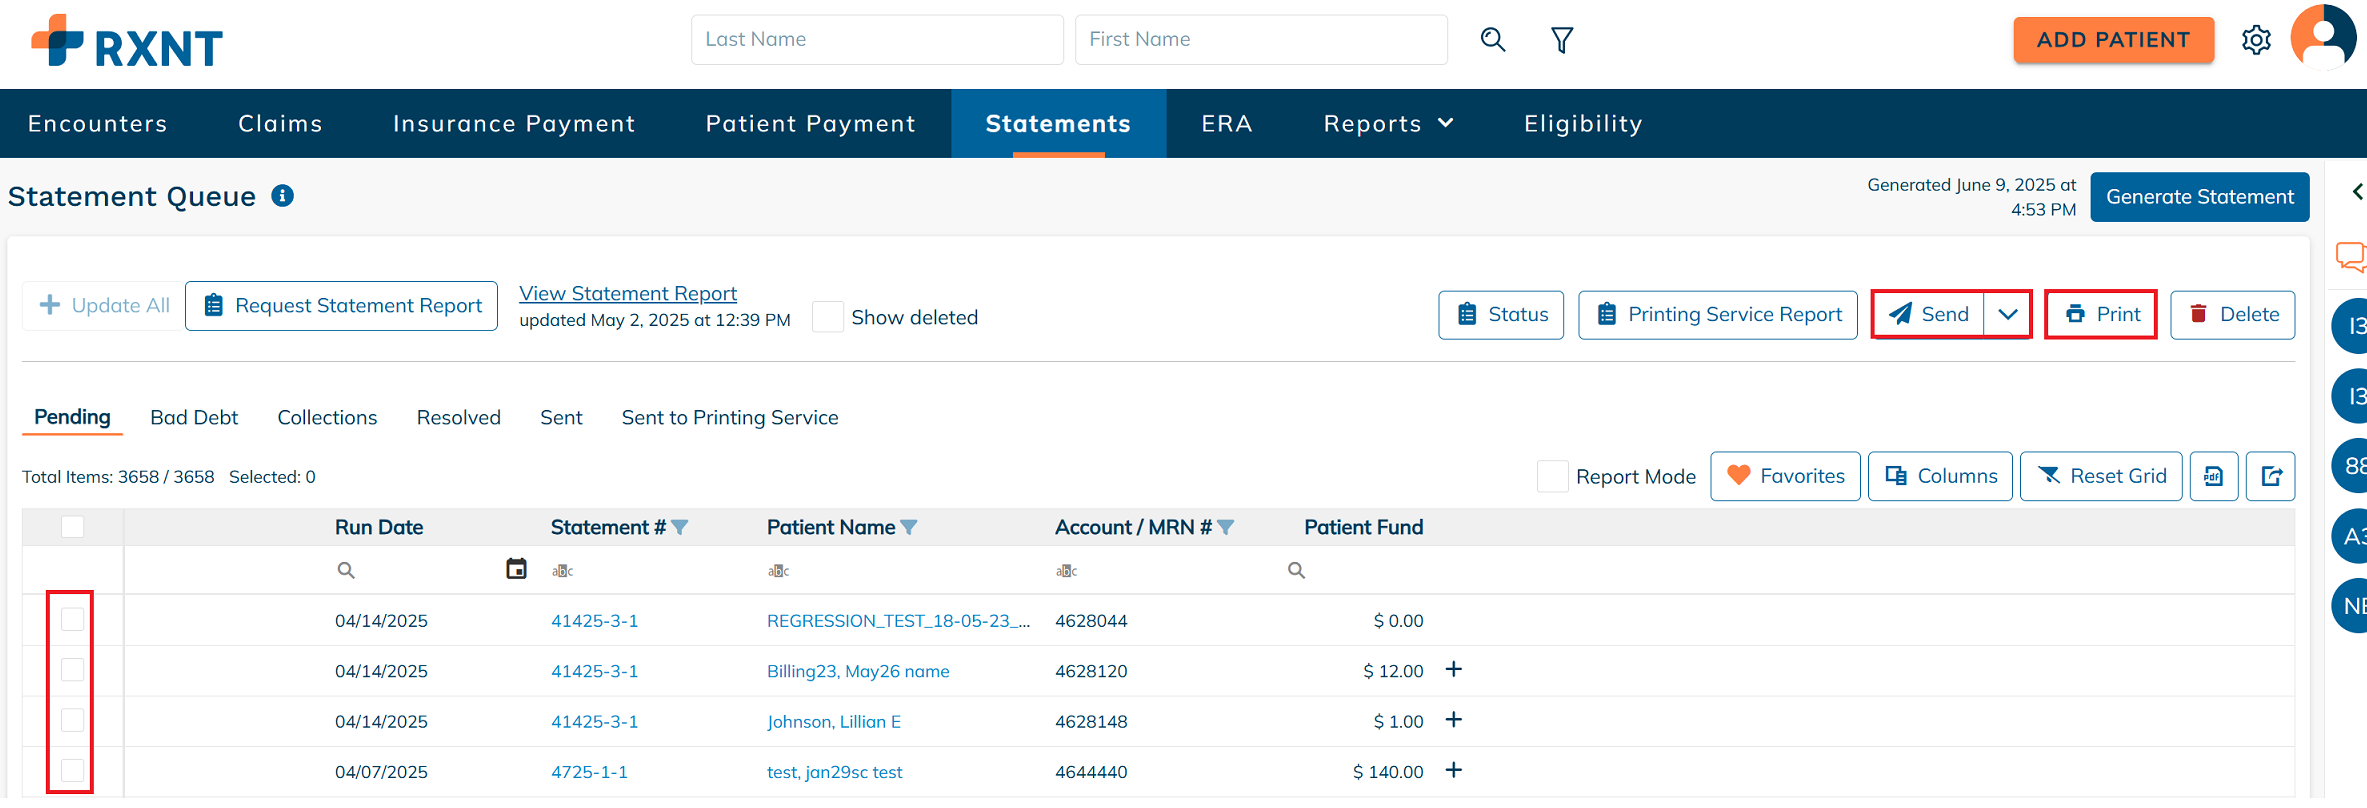Expand patient fund plus for Johnson, Lillian E
The image size is (2367, 808).
[x=1454, y=719]
